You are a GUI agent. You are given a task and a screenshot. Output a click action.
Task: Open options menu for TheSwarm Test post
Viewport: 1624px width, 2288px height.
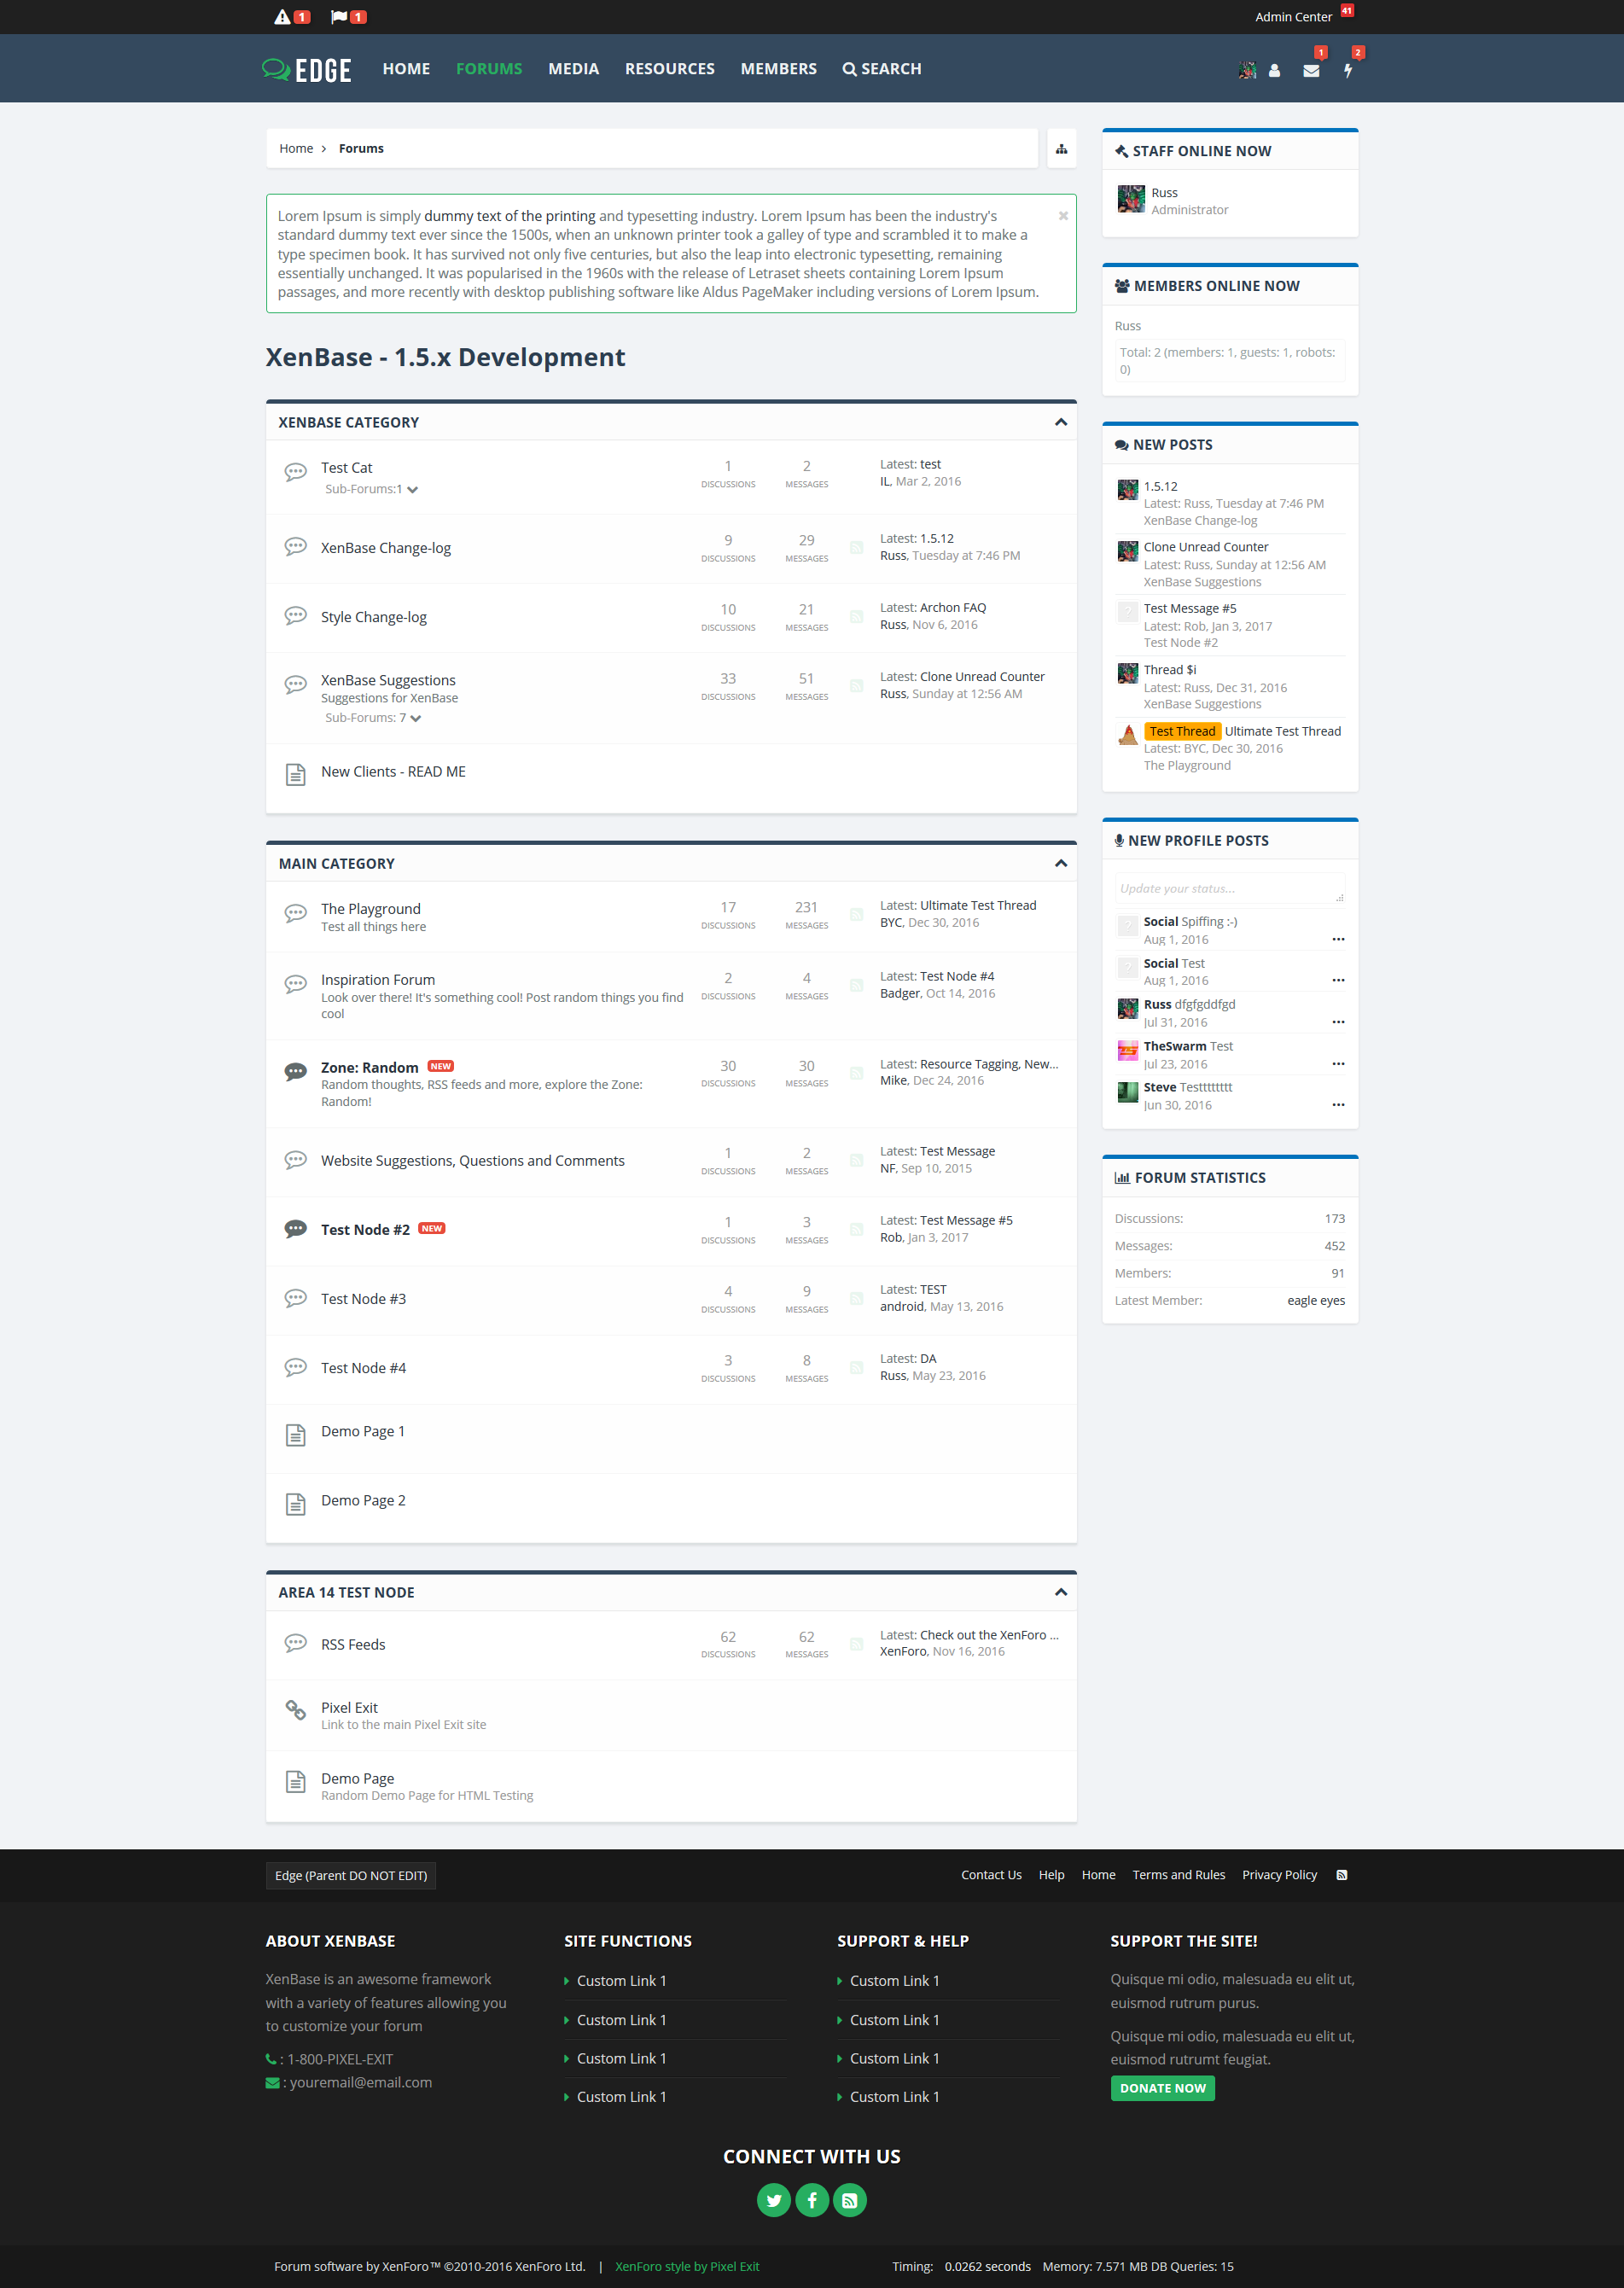(x=1338, y=1064)
